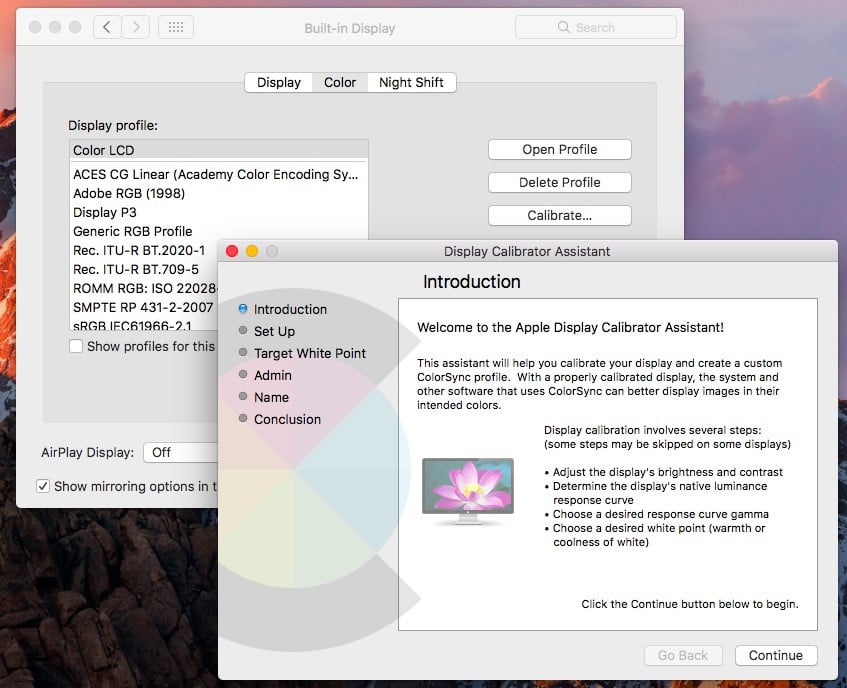Toggle the show mirroring options checkbox
This screenshot has width=847, height=688.
(45, 486)
